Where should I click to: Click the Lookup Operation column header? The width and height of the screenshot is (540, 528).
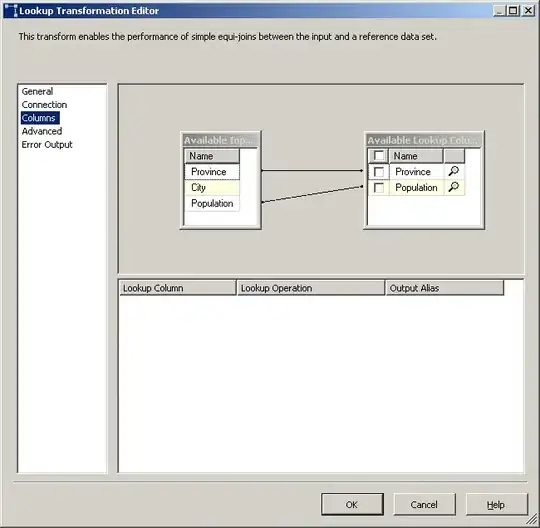coord(311,288)
